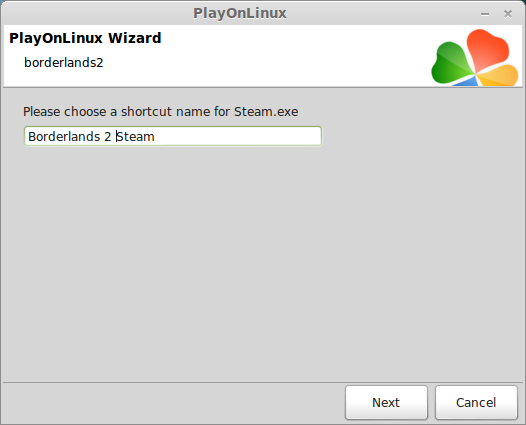Click the digit 2 in the text field
This screenshot has height=425, width=526.
pos(108,137)
